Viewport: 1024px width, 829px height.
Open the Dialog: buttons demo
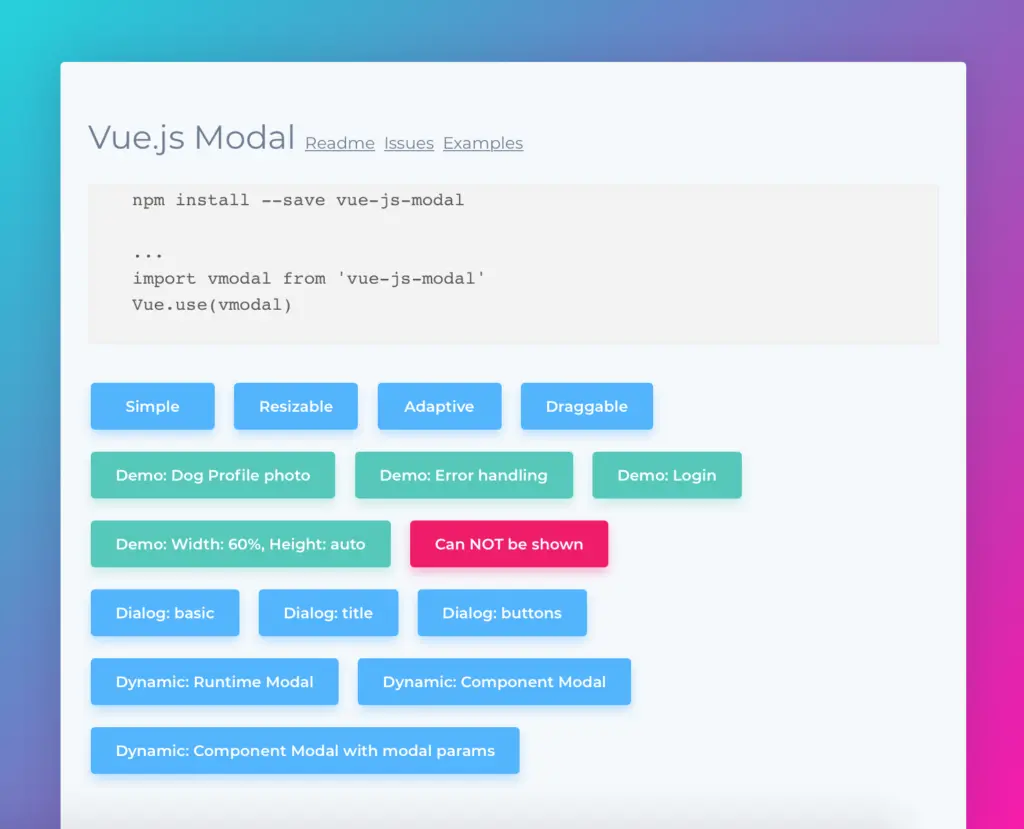502,613
